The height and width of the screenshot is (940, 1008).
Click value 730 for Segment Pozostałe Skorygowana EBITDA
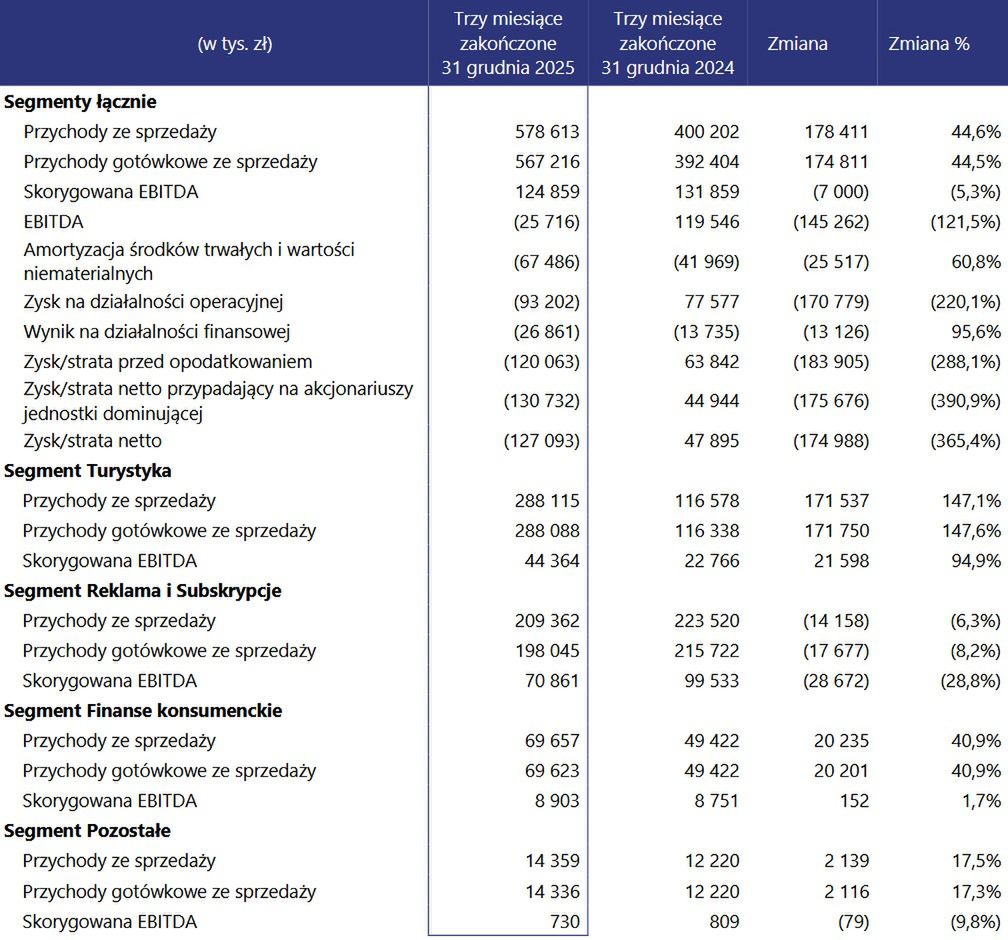coord(566,920)
